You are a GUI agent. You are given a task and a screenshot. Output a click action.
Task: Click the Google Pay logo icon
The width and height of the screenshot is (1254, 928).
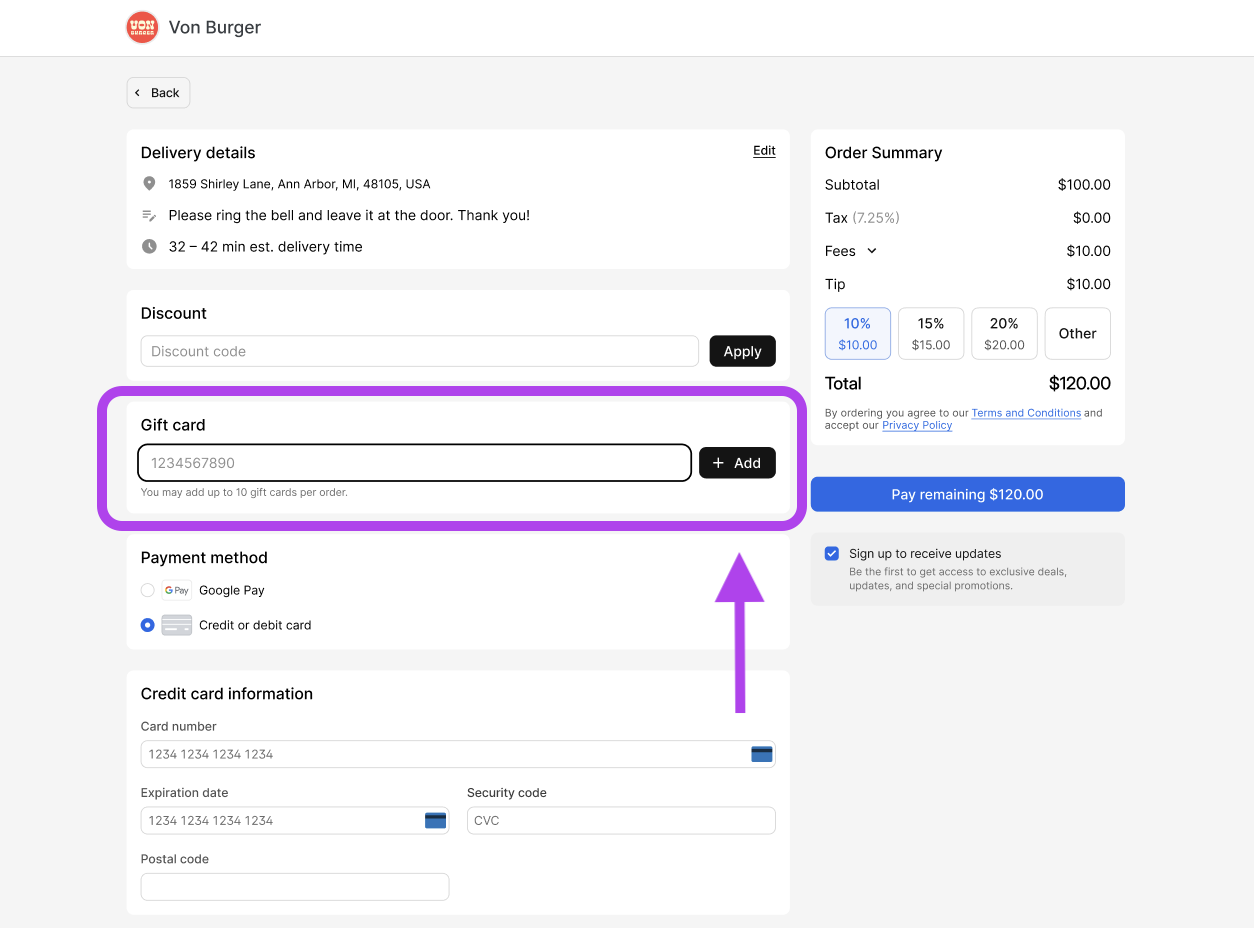(x=176, y=590)
